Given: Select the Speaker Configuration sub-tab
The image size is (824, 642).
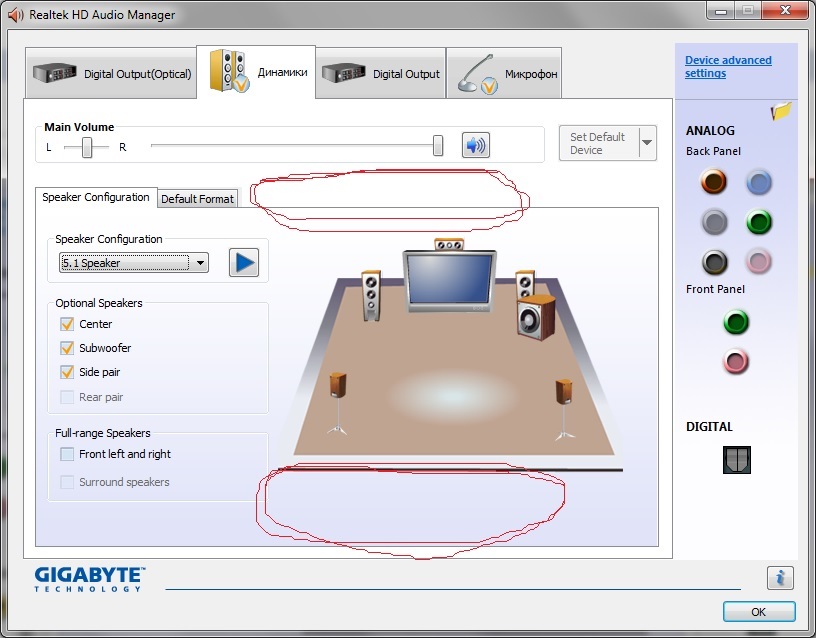Looking at the screenshot, I should [96, 198].
